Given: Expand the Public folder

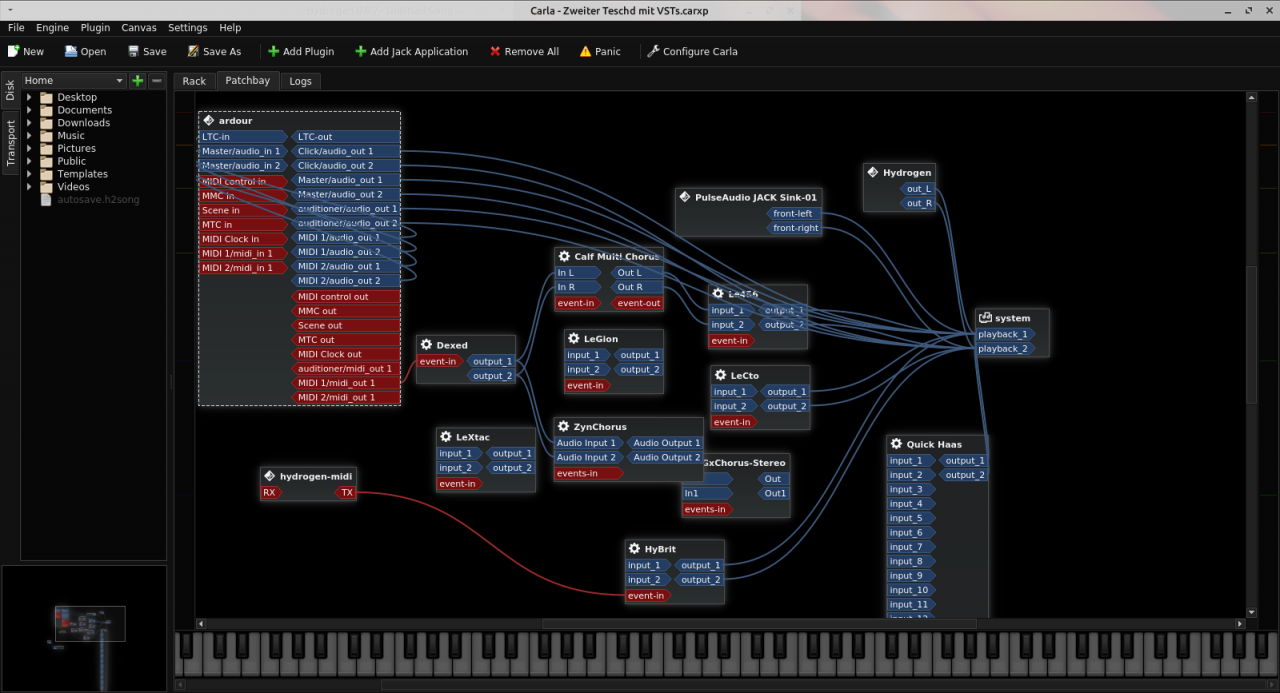Looking at the screenshot, I should [x=29, y=161].
